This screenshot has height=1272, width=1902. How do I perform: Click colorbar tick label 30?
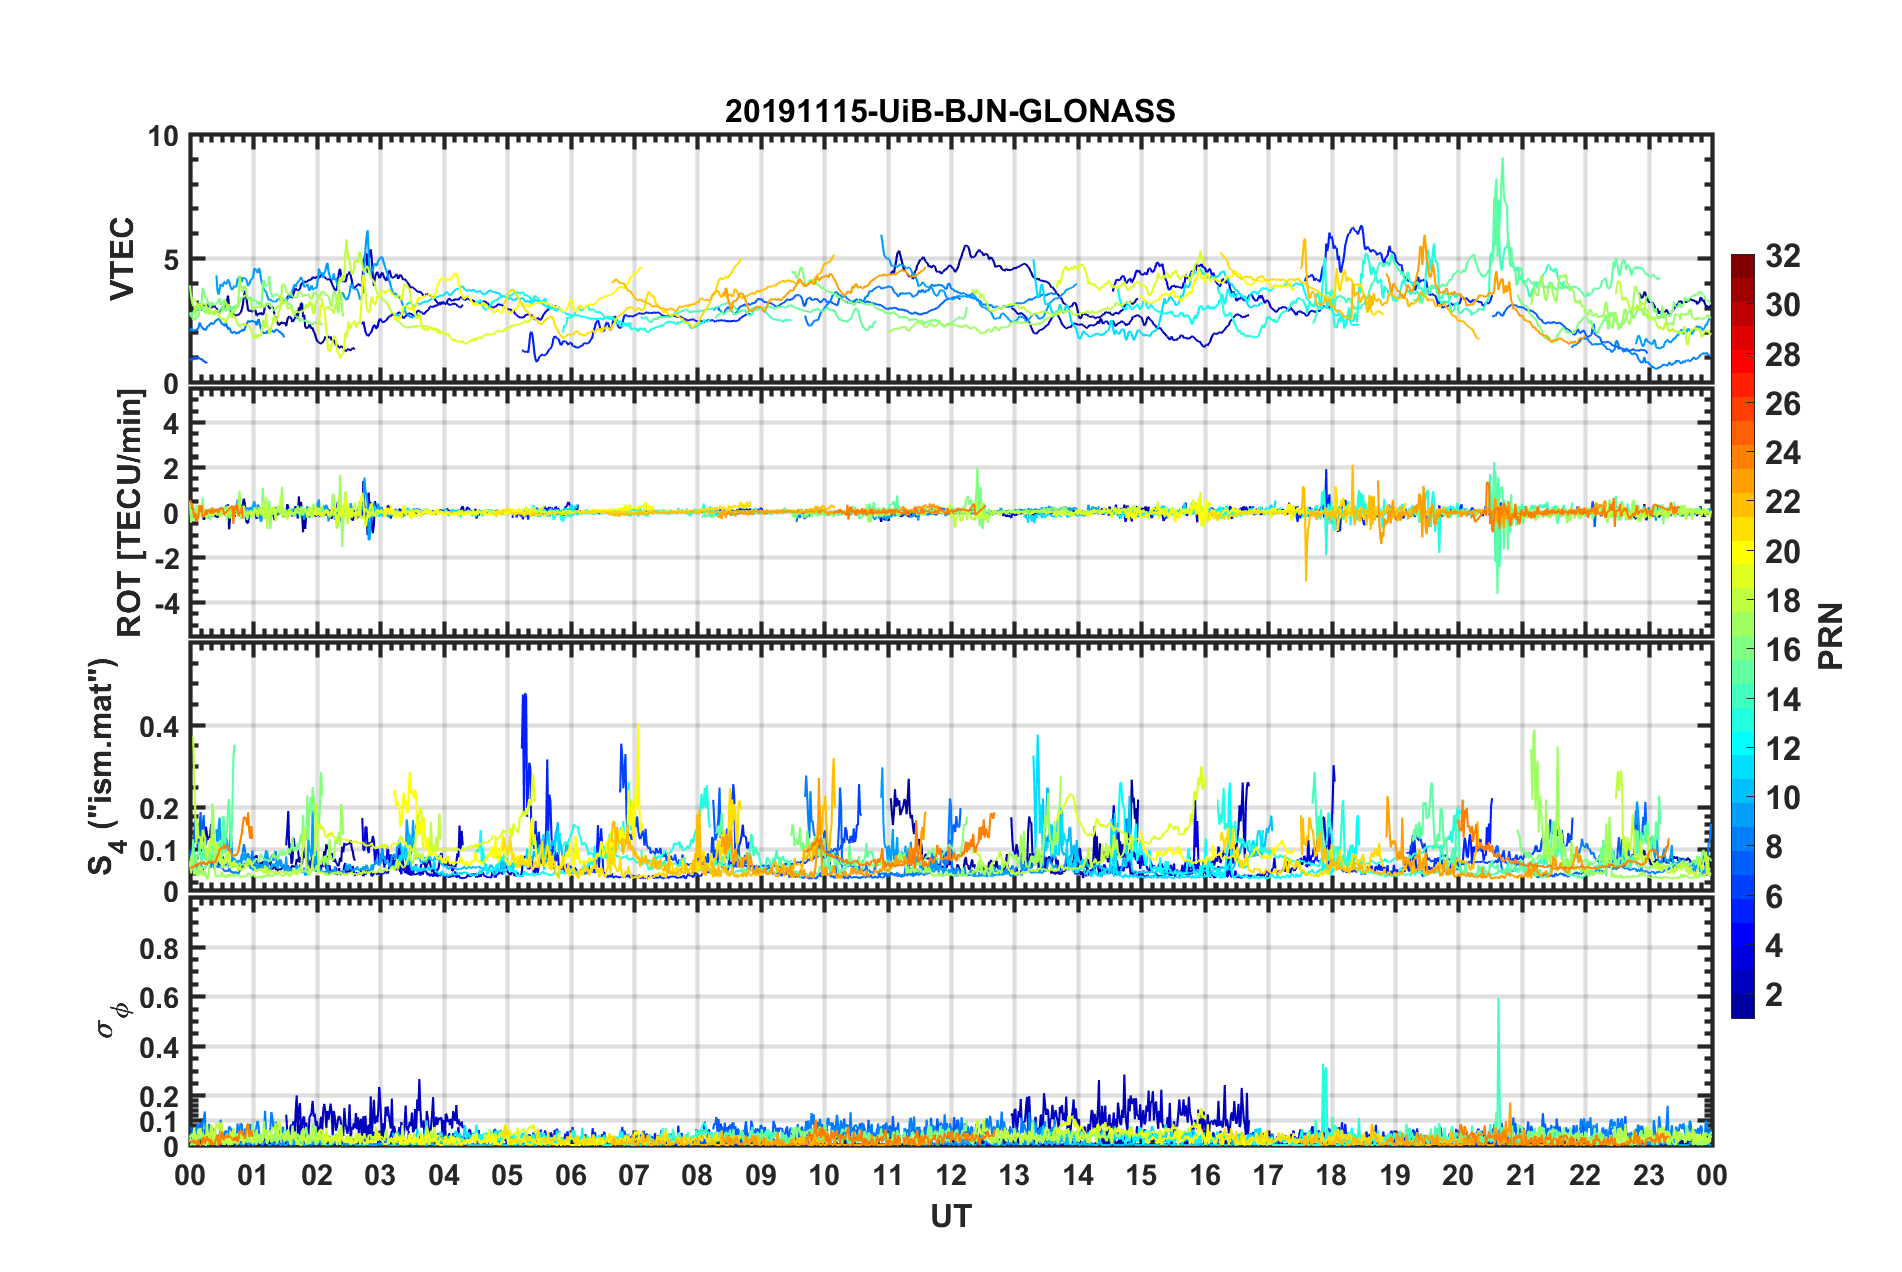pyautogui.click(x=1782, y=305)
